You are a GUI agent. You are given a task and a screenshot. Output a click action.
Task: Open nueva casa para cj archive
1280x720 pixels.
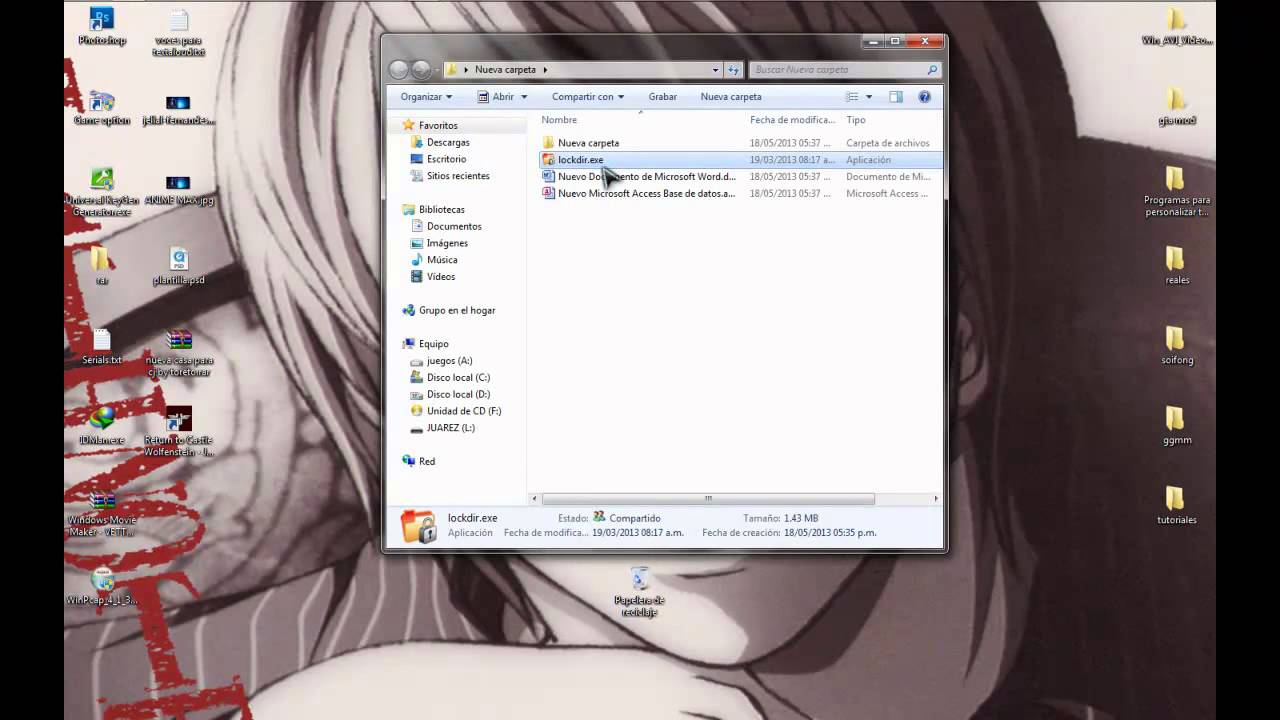pos(179,351)
